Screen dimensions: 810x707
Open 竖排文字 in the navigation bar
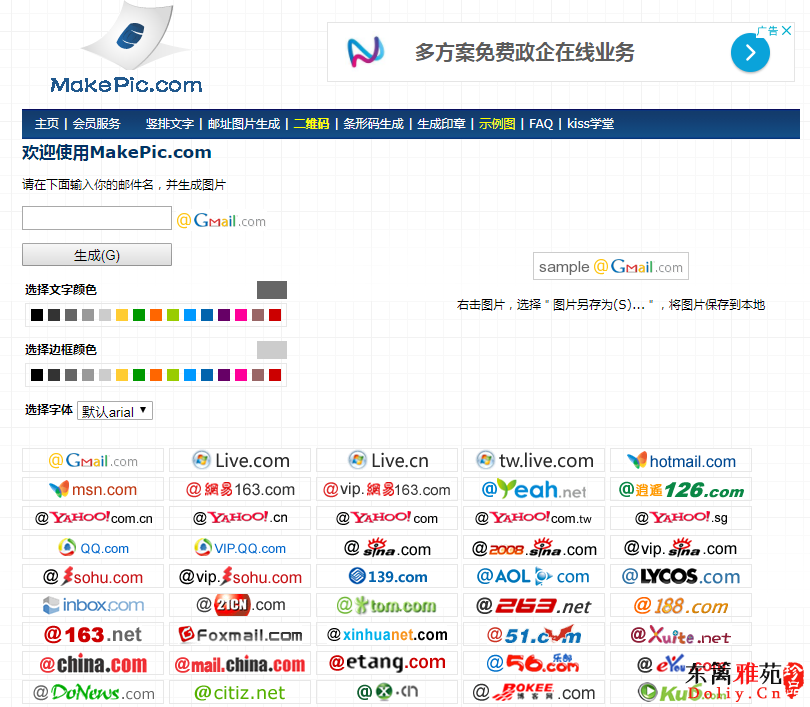point(169,123)
